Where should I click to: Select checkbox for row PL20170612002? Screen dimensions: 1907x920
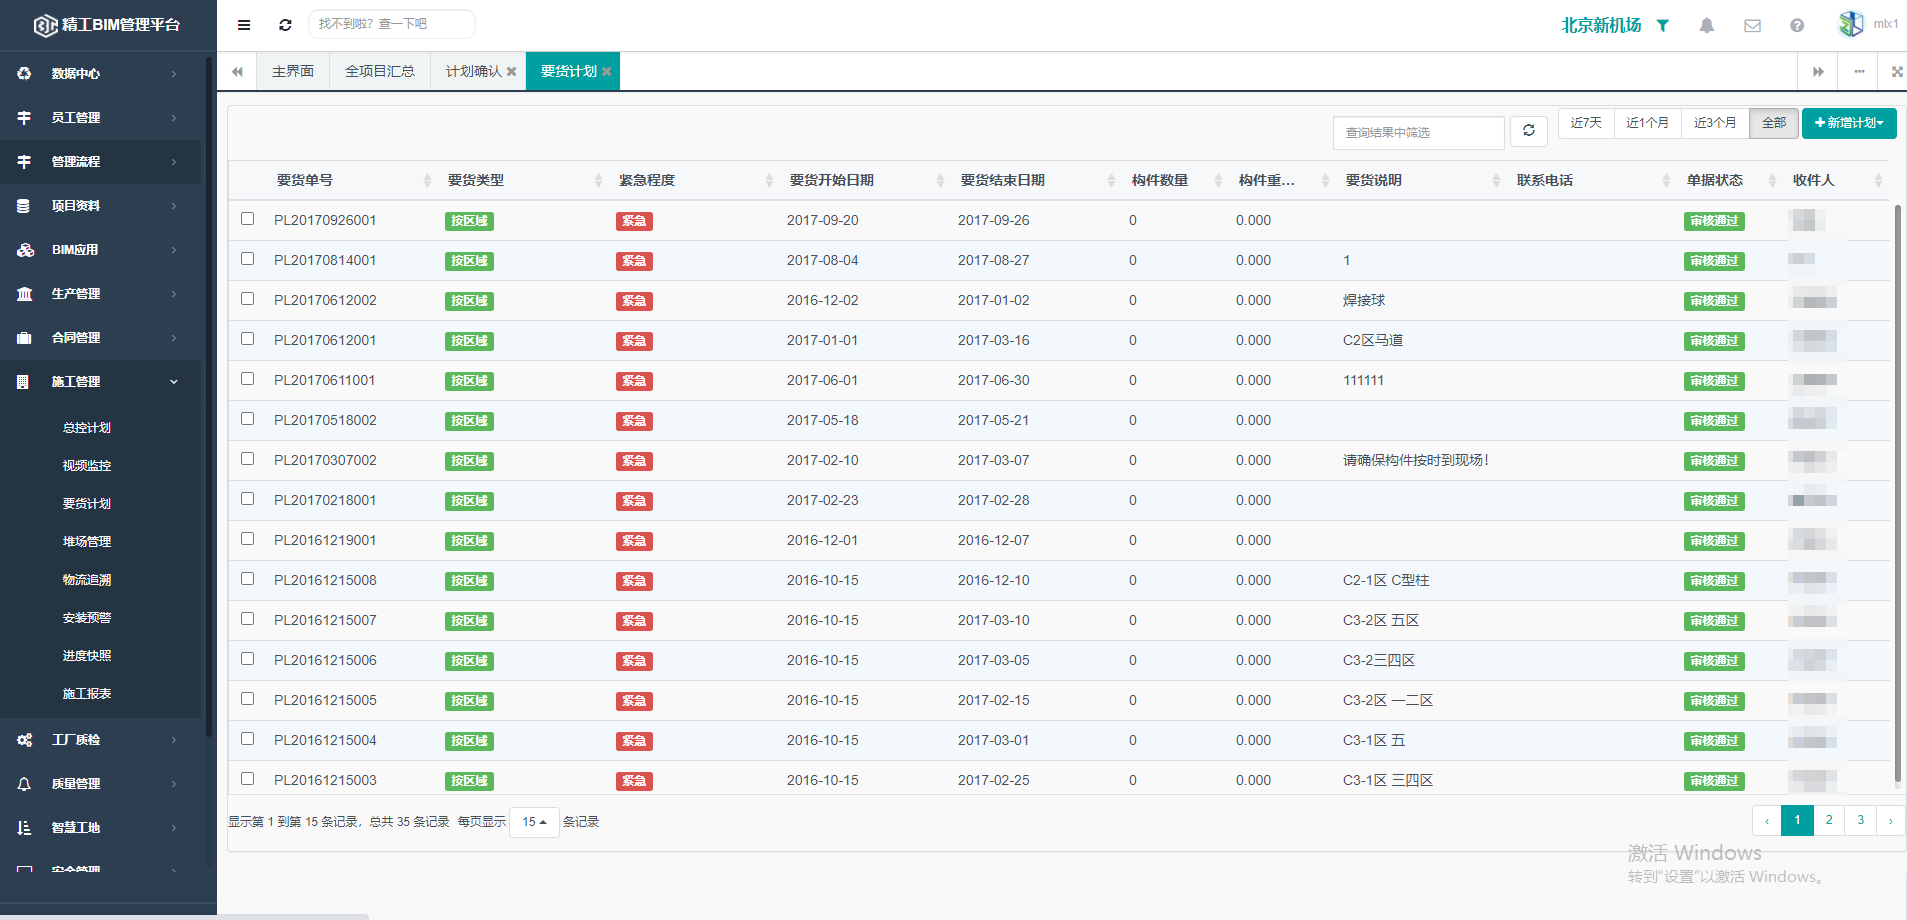248,299
